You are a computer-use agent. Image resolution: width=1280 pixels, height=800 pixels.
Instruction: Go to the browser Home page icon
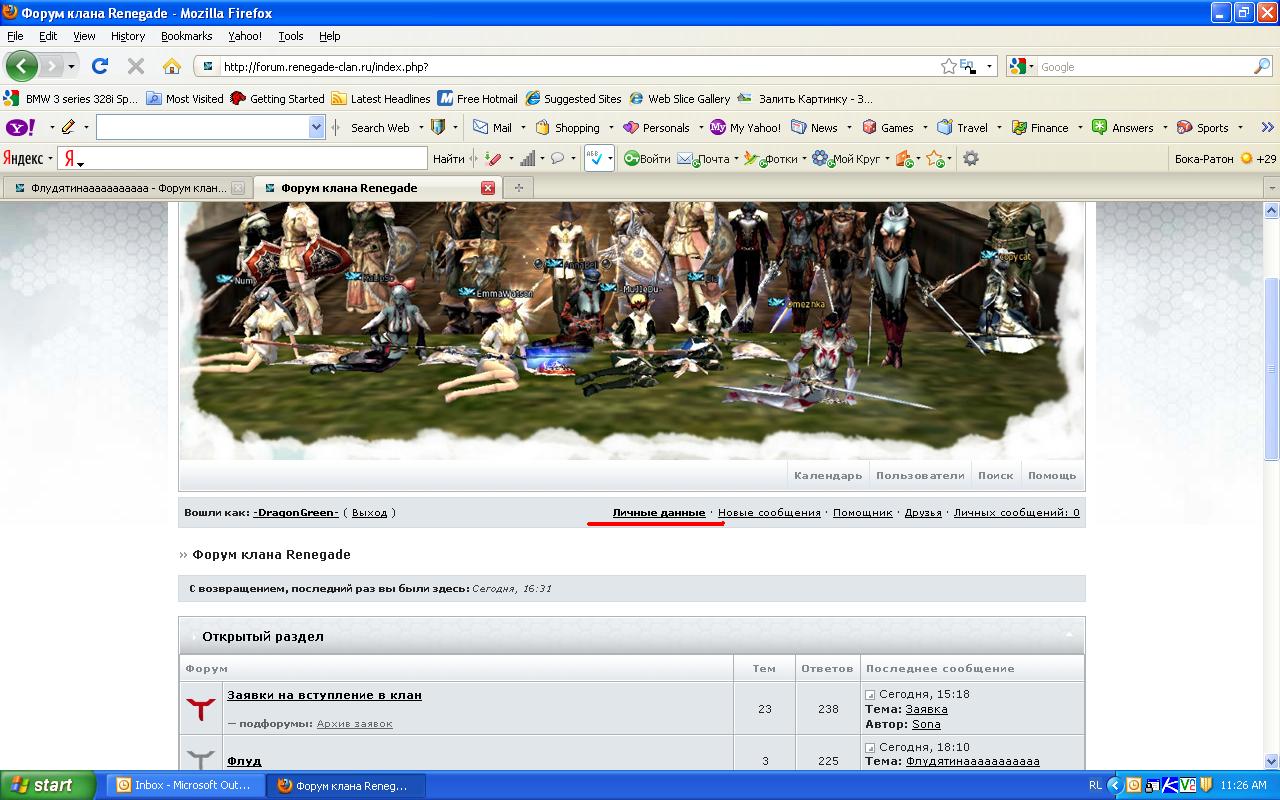point(172,66)
